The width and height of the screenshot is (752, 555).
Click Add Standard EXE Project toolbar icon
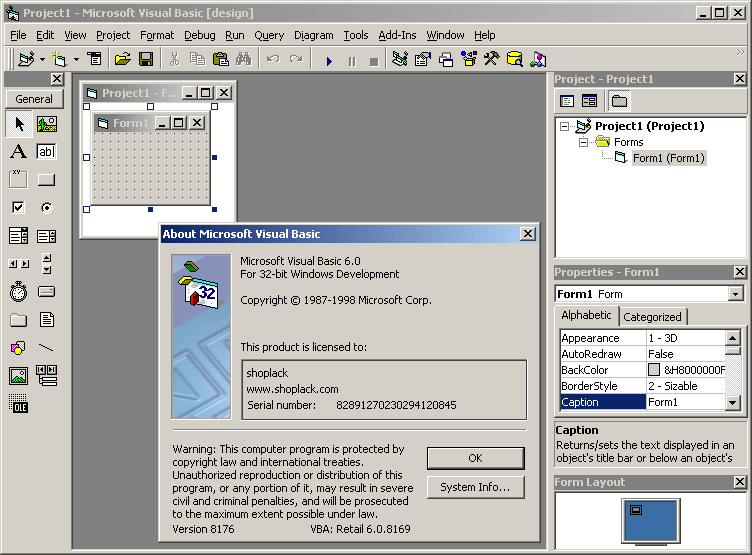point(26,59)
